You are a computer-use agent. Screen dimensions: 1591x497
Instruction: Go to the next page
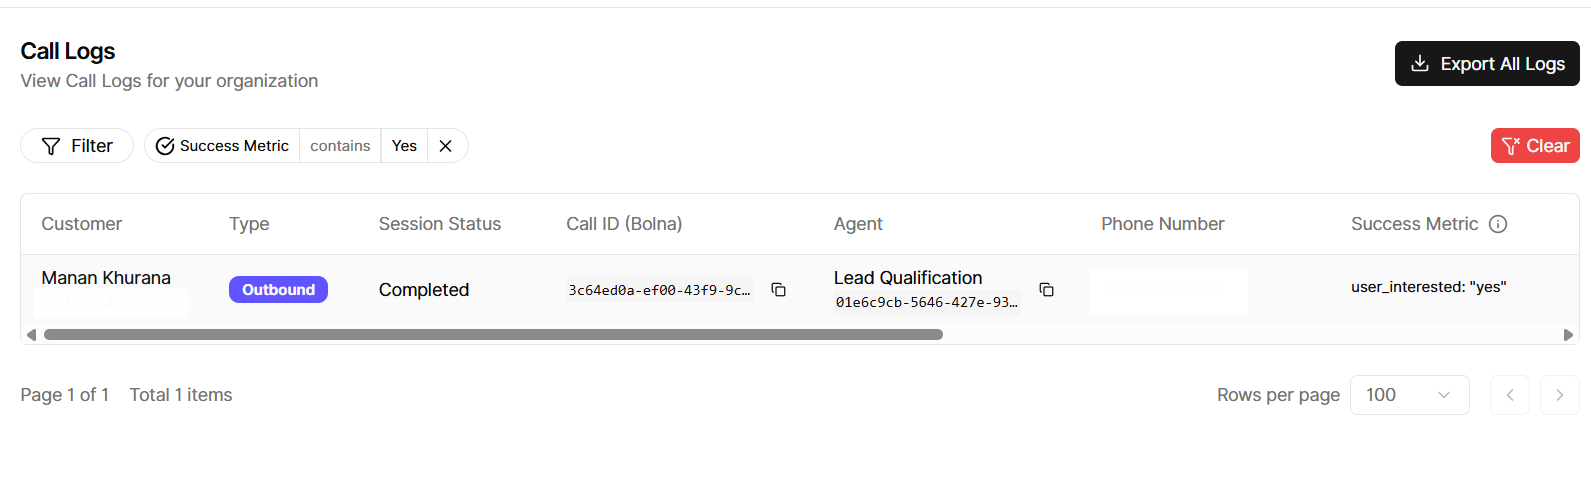(1559, 395)
